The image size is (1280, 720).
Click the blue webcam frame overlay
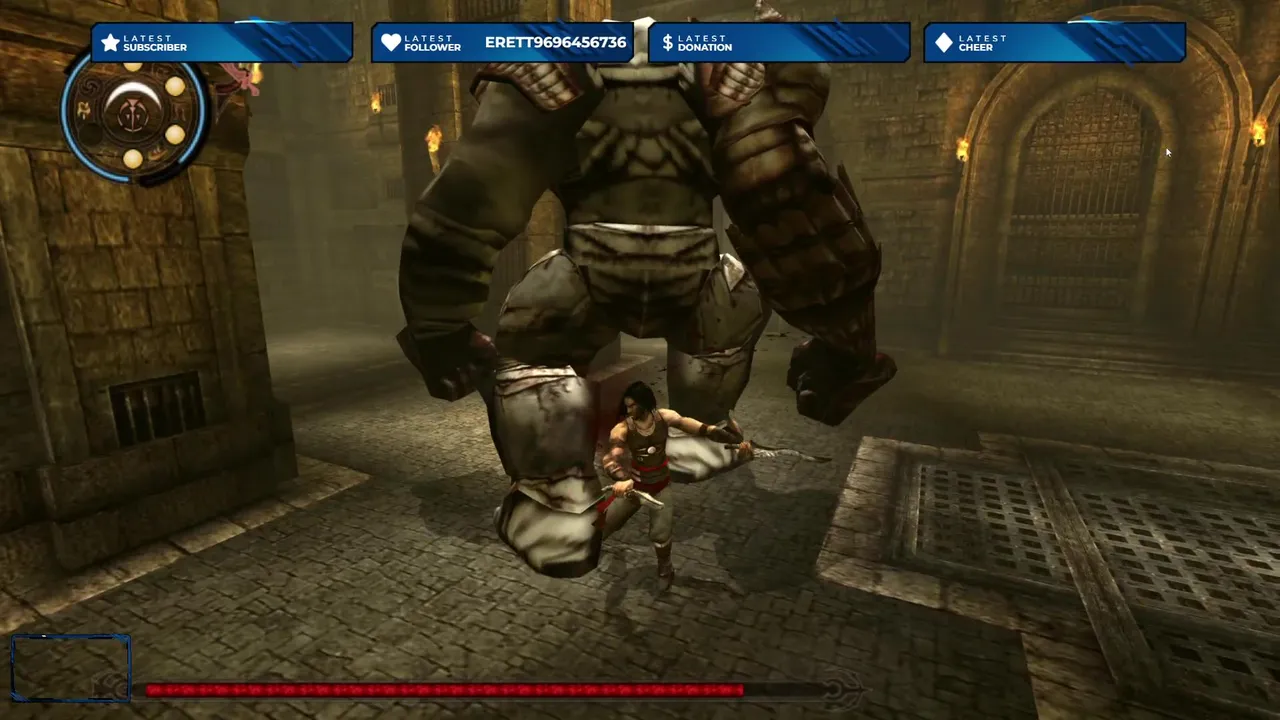tap(71, 668)
